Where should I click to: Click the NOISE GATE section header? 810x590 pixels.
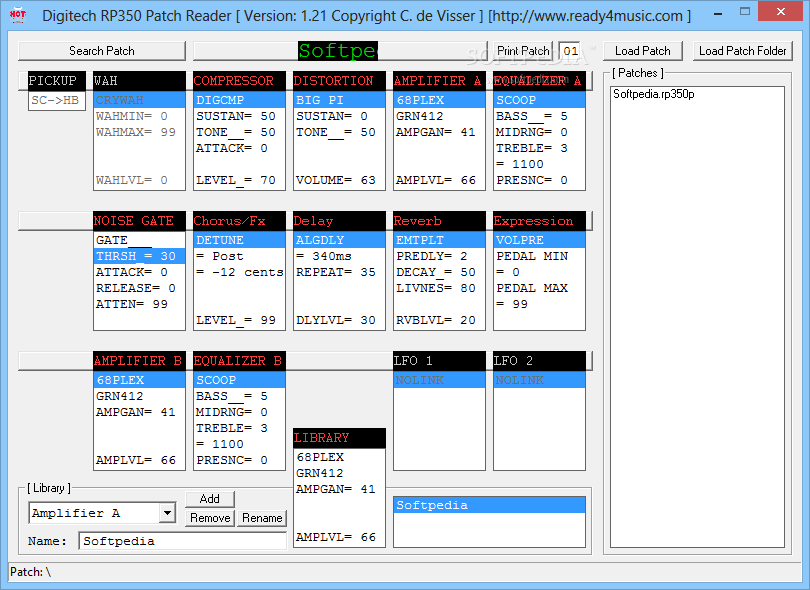[x=139, y=221]
